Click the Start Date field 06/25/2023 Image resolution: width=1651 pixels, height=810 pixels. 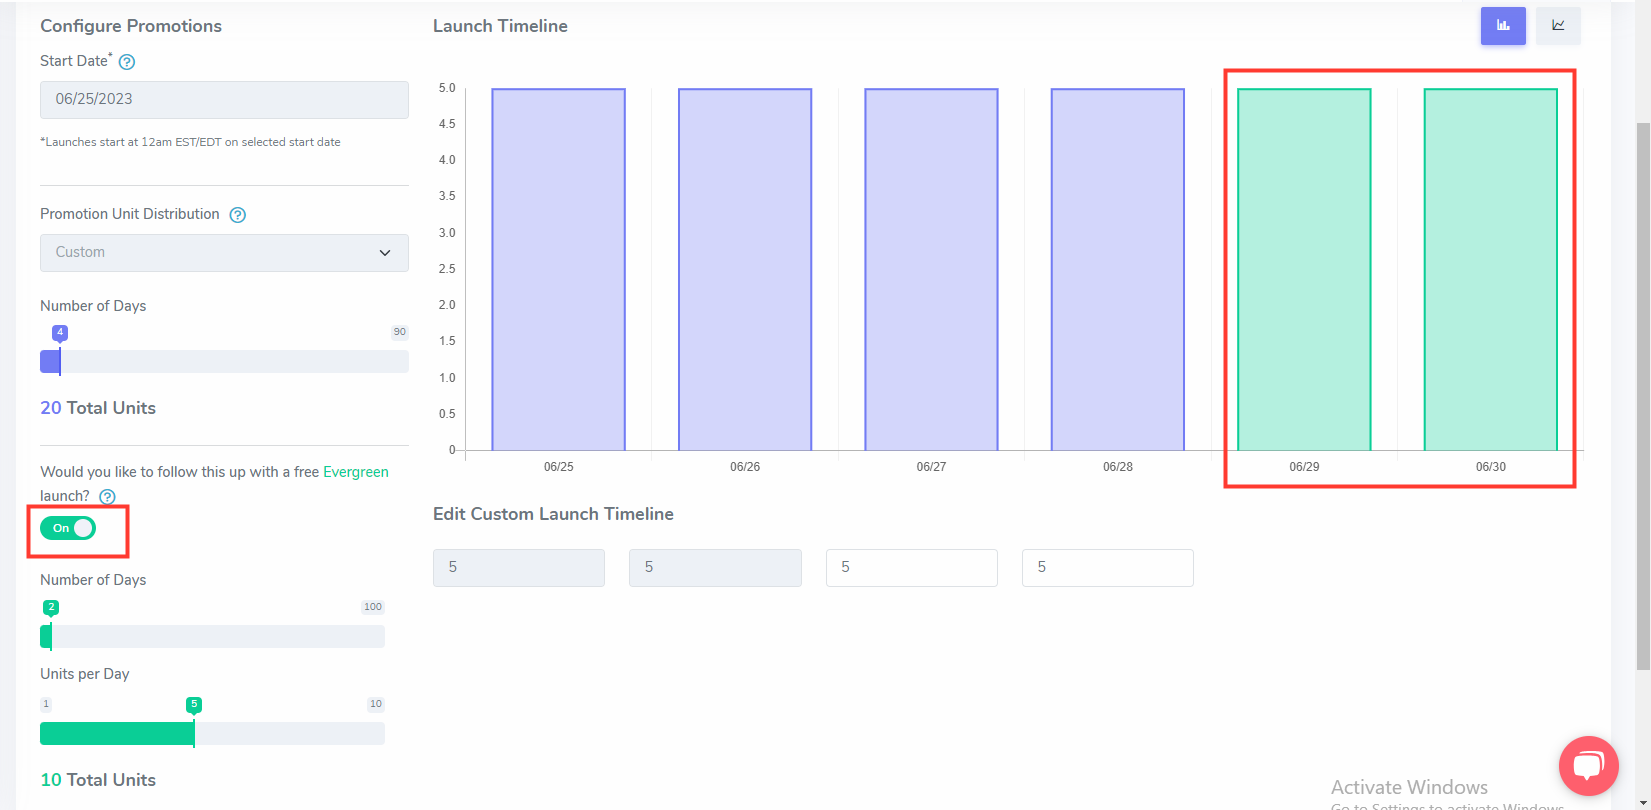(x=224, y=100)
